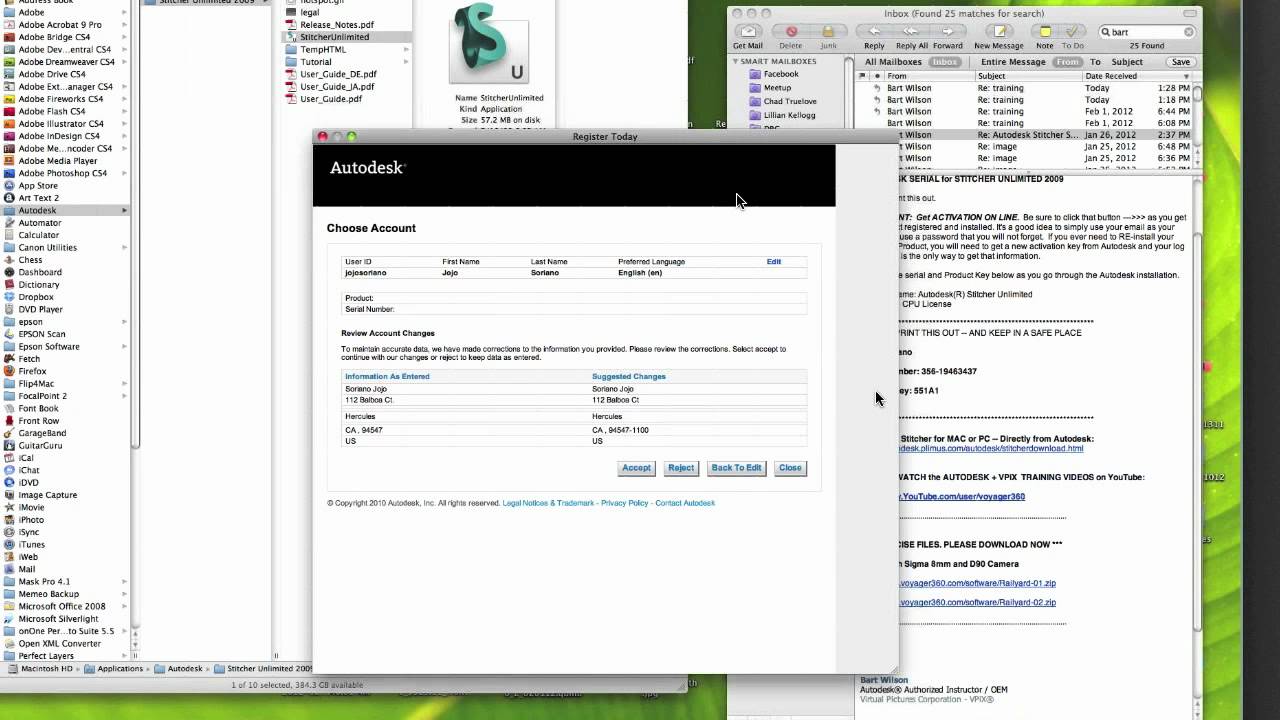Select the Subject search filter

point(1127,62)
